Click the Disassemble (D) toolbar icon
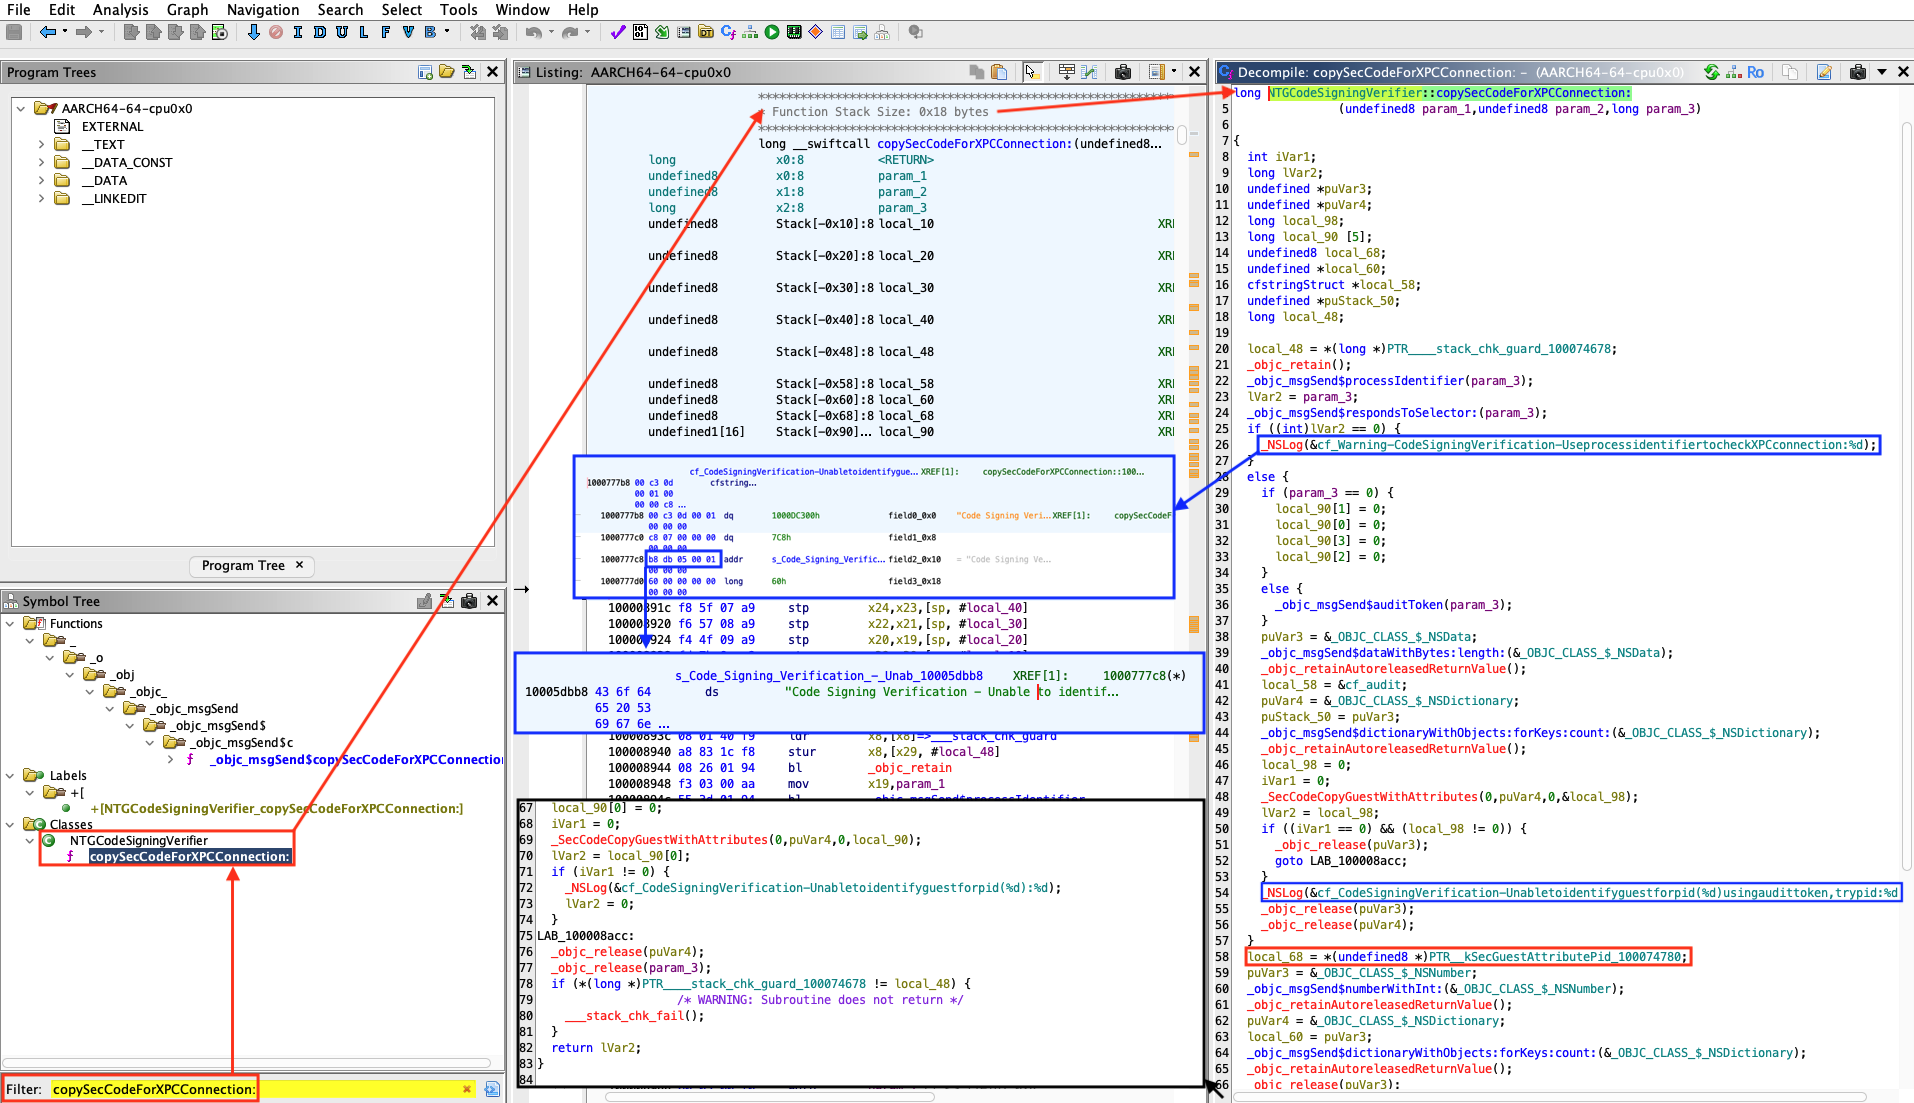 pos(319,32)
